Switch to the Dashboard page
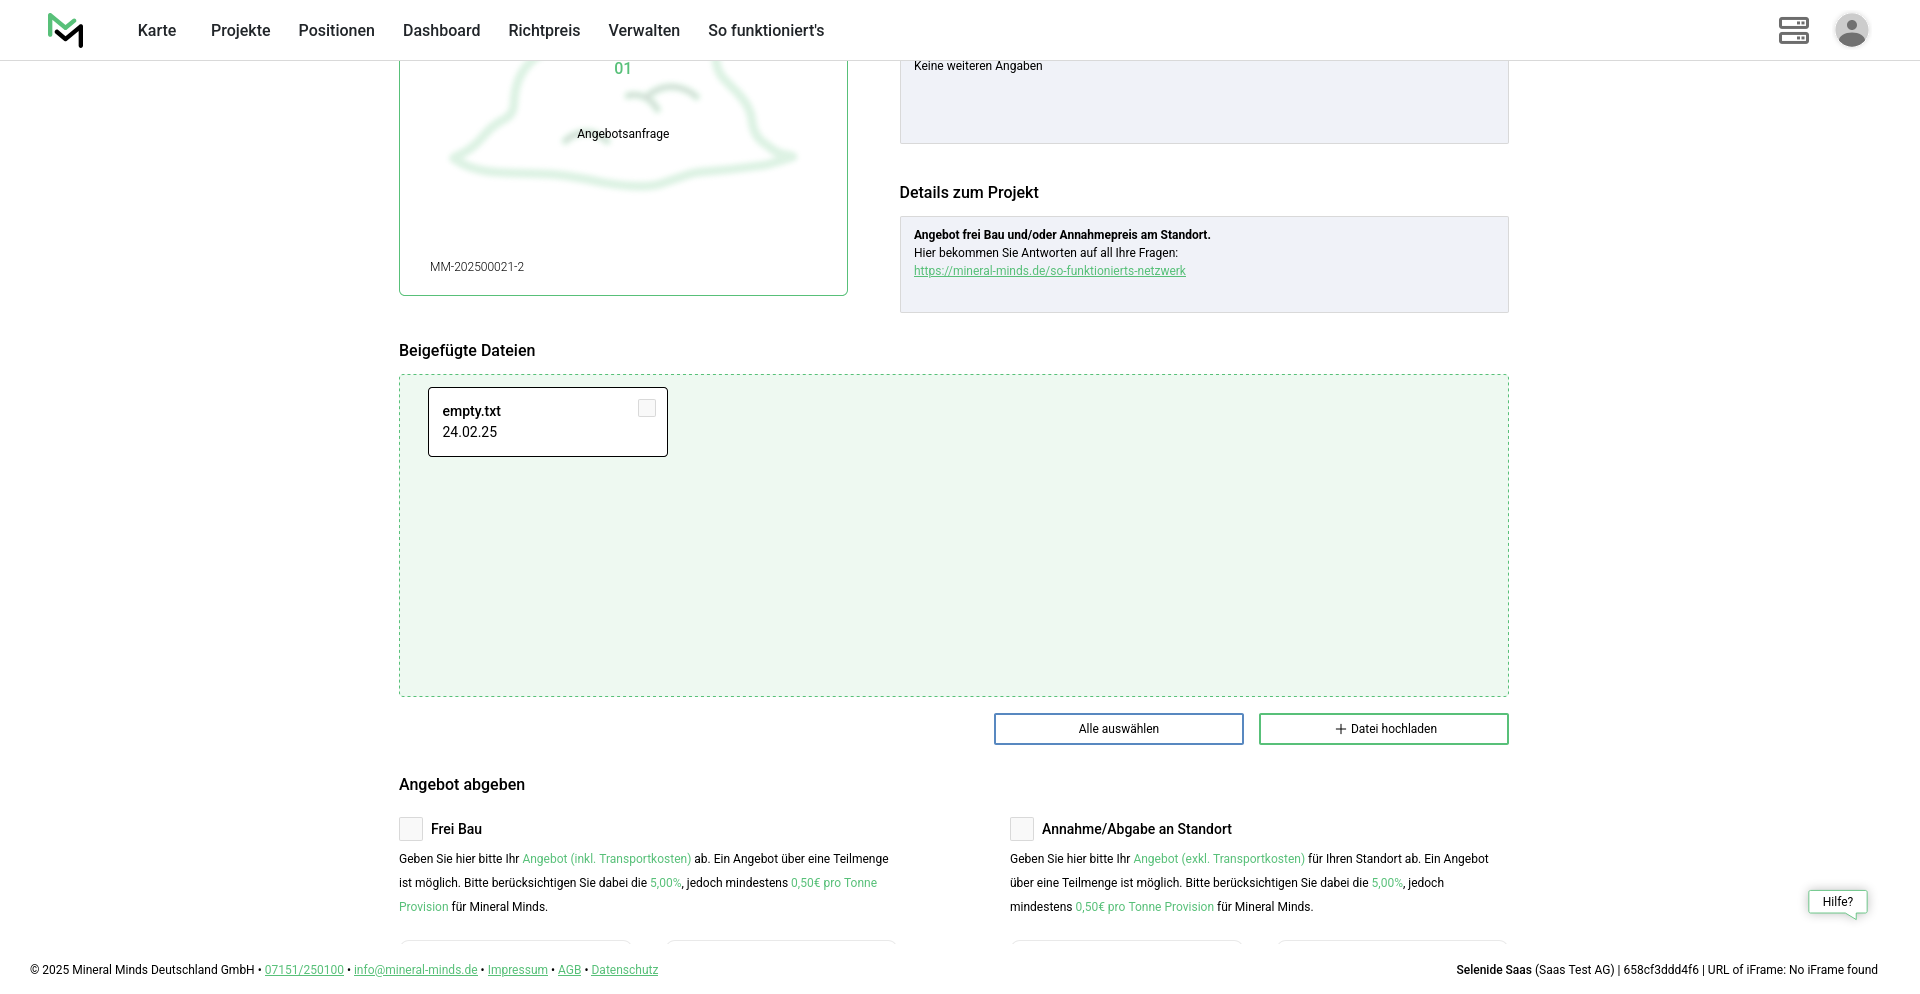The width and height of the screenshot is (1920, 994). [x=441, y=31]
